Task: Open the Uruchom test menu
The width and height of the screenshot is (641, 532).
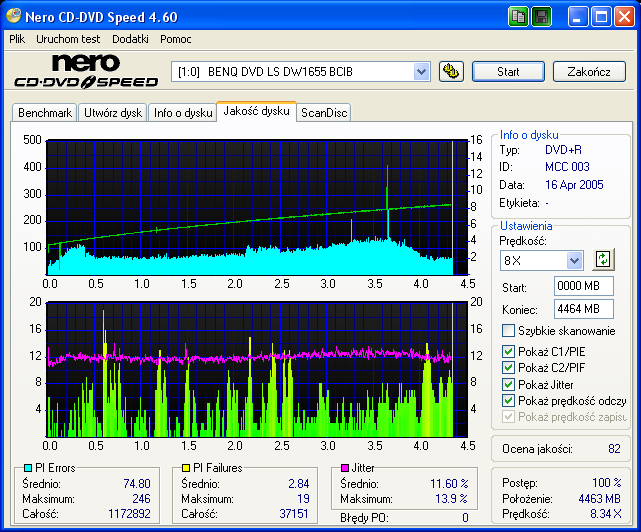Action: point(68,39)
